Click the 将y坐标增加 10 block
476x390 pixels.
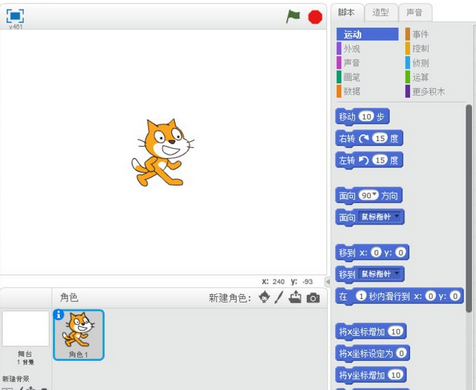coord(371,375)
